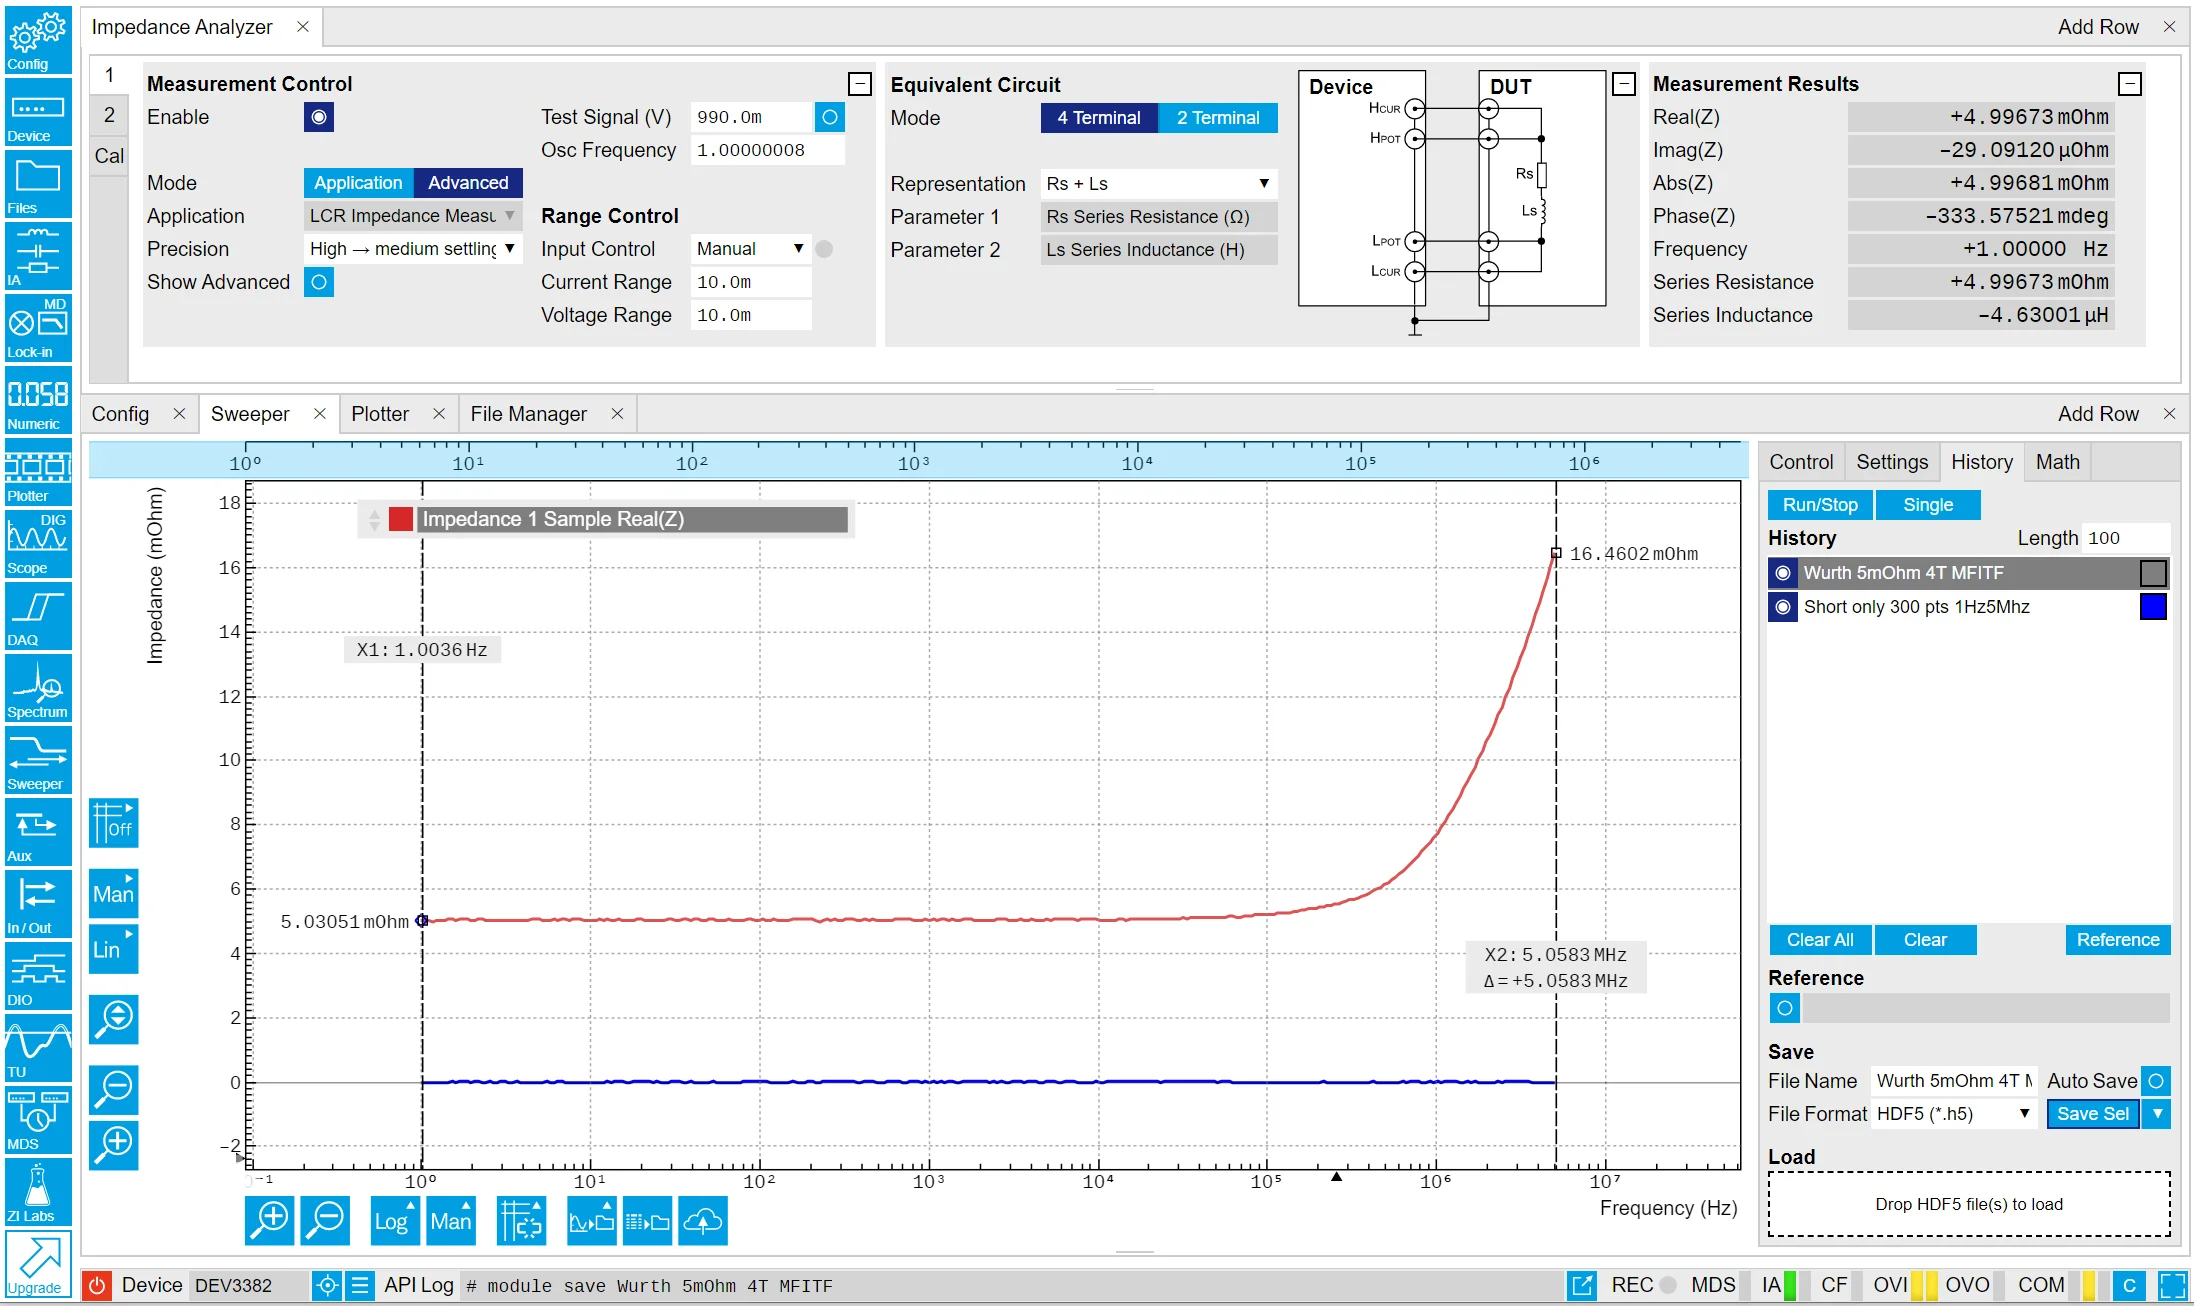The height and width of the screenshot is (1306, 2194).
Task: Toggle the Show Advanced option
Action: click(x=319, y=282)
